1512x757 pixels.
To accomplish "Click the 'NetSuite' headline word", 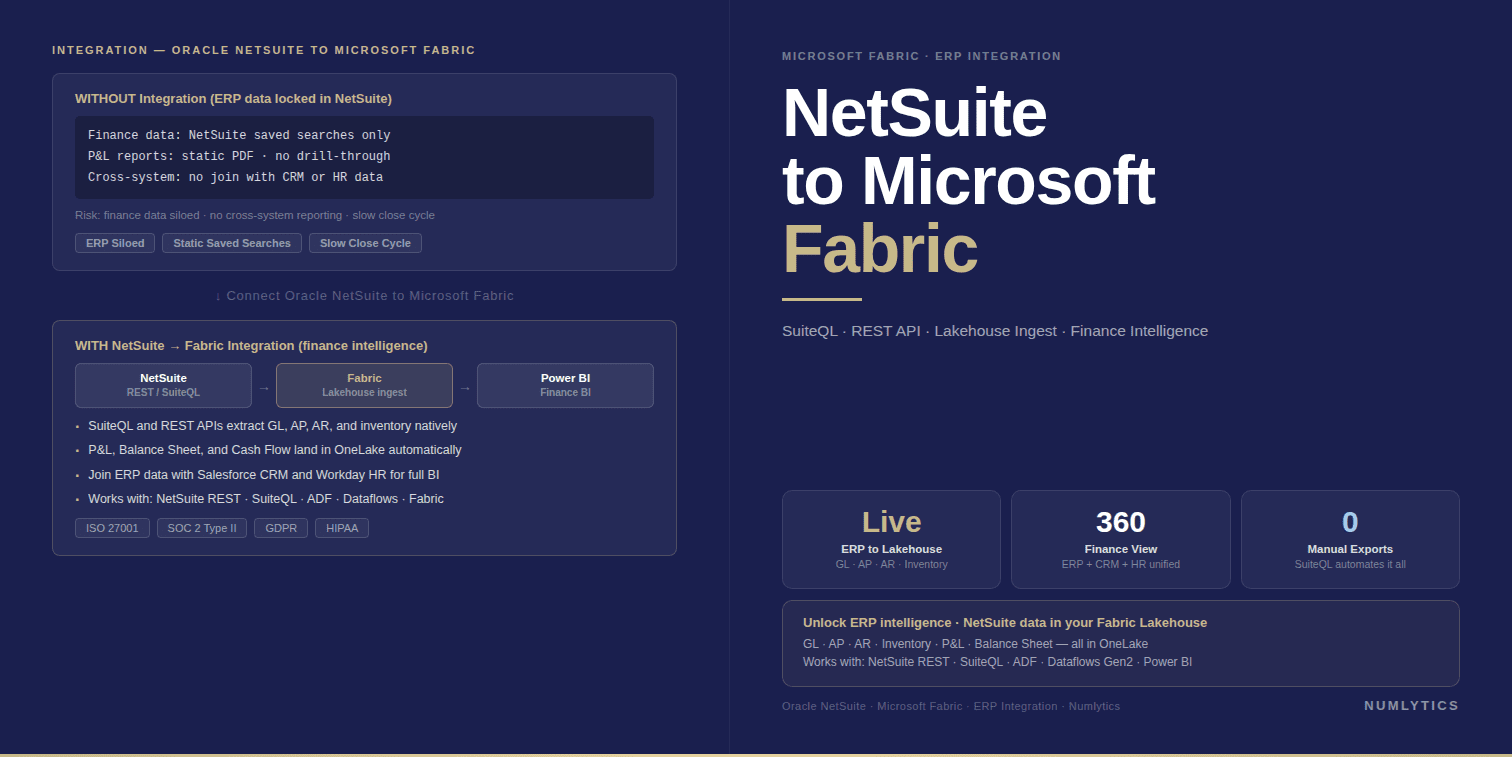I will click(x=914, y=113).
